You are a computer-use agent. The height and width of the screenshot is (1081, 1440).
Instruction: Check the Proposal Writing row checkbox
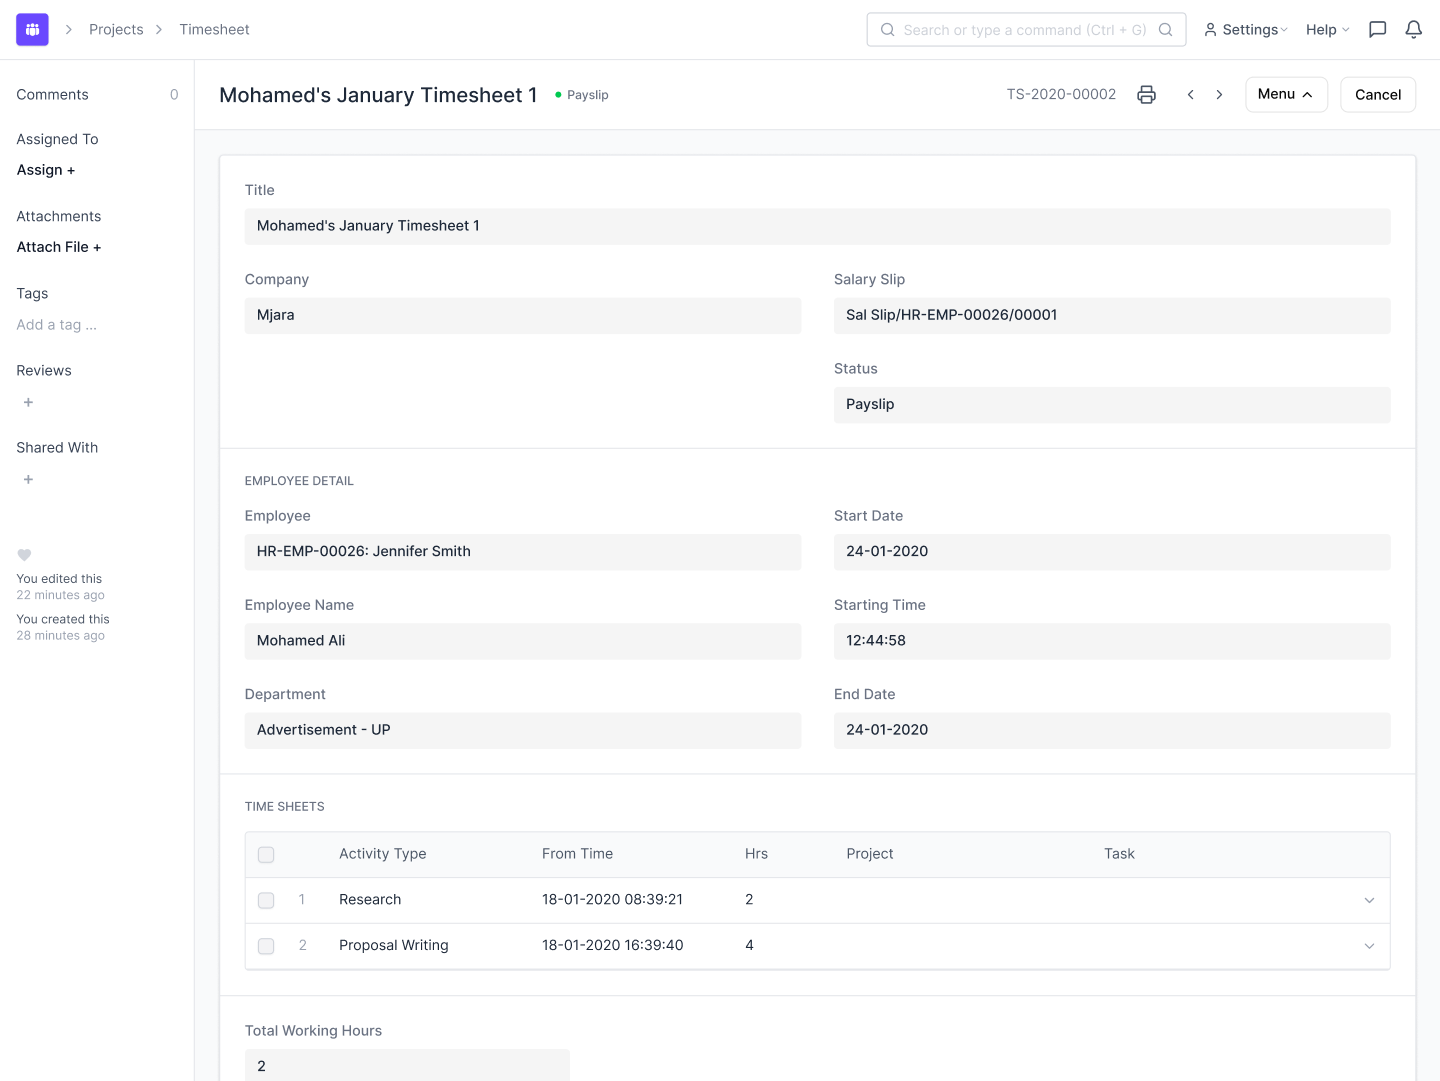[266, 946]
